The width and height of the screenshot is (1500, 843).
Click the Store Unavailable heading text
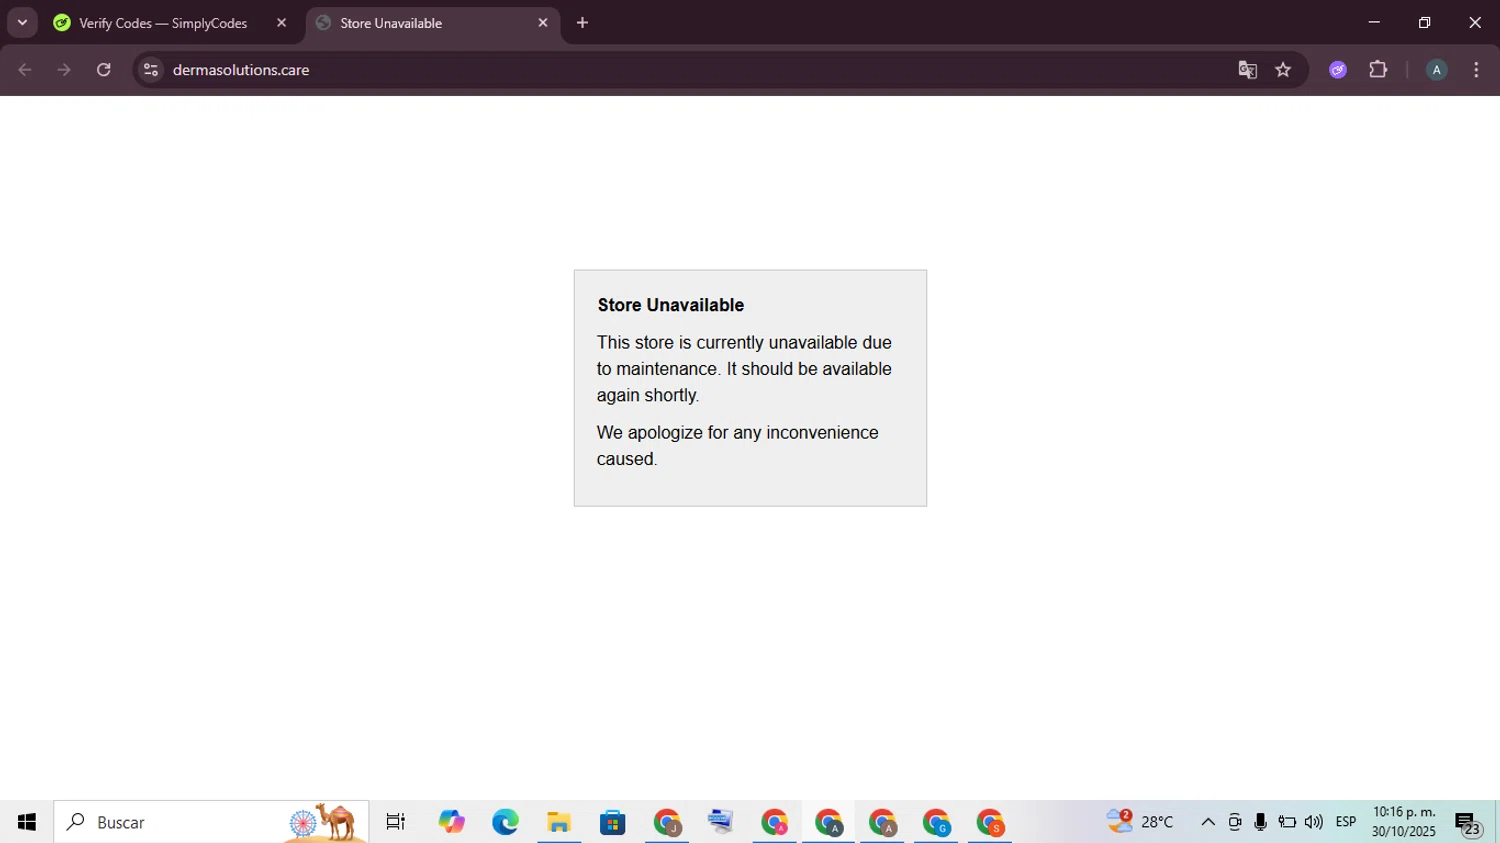671,305
